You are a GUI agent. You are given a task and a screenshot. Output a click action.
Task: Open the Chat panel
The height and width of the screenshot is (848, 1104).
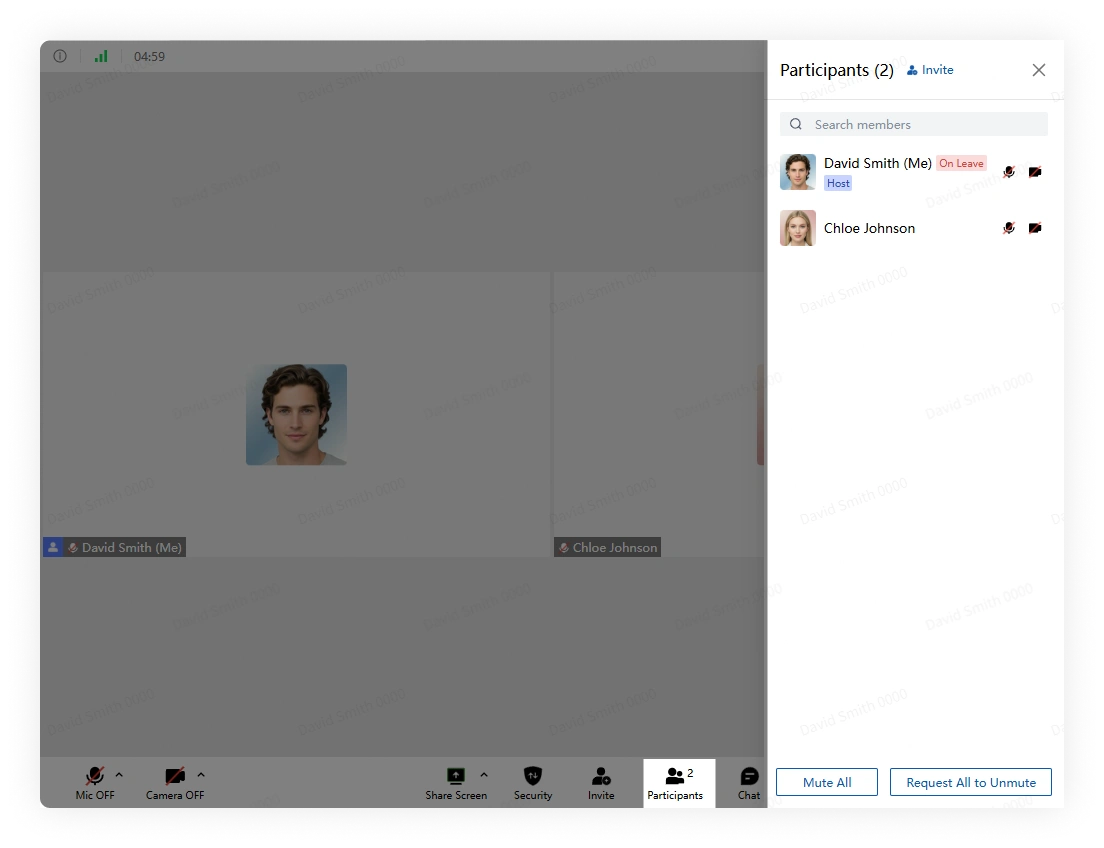[749, 783]
